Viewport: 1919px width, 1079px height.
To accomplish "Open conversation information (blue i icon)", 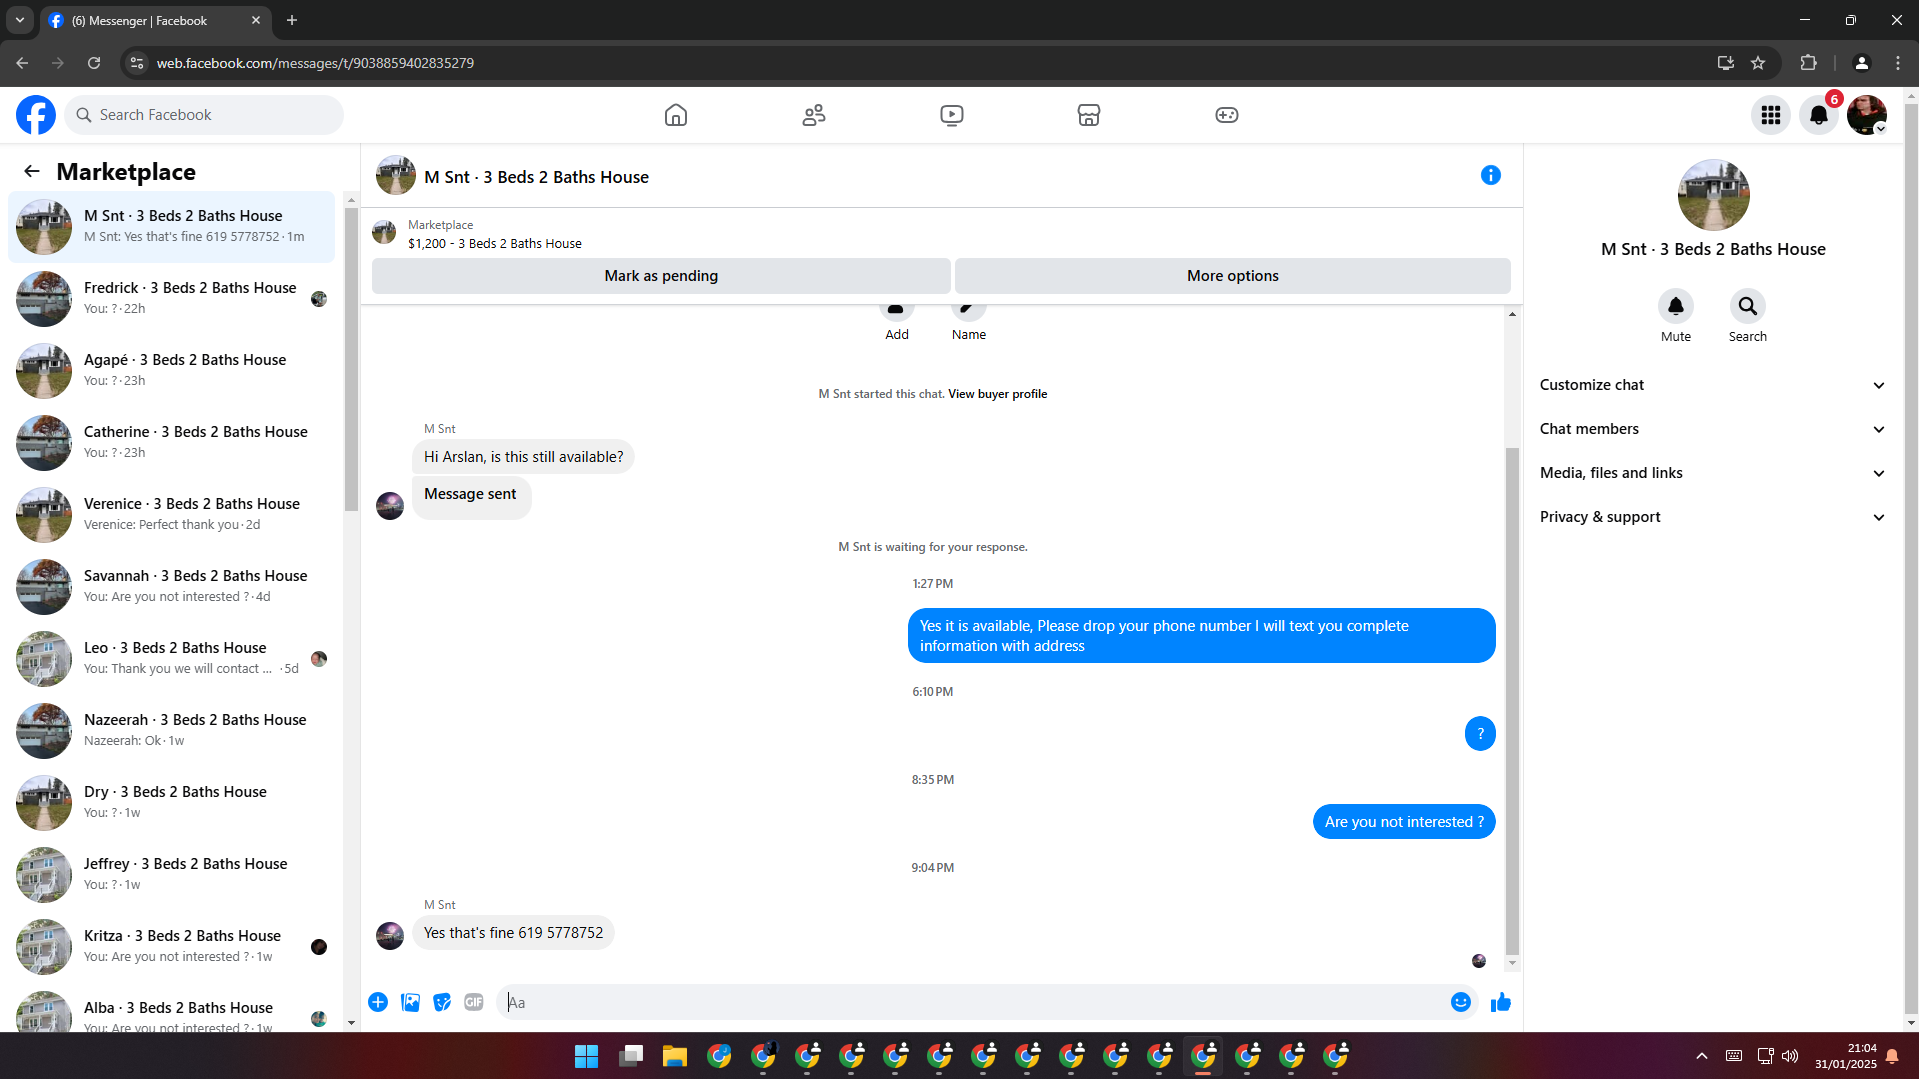I will 1491,175.
